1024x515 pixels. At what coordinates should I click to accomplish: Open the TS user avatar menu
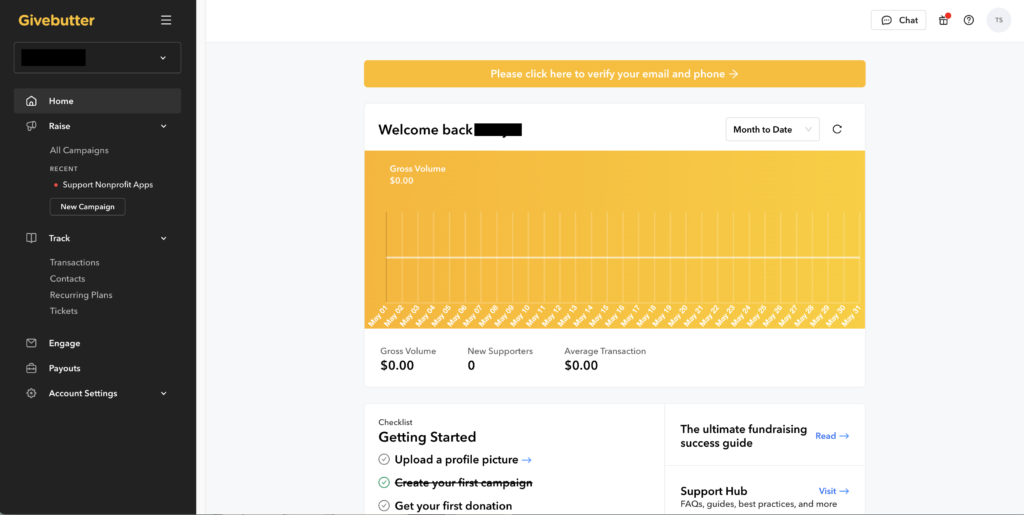(x=999, y=20)
